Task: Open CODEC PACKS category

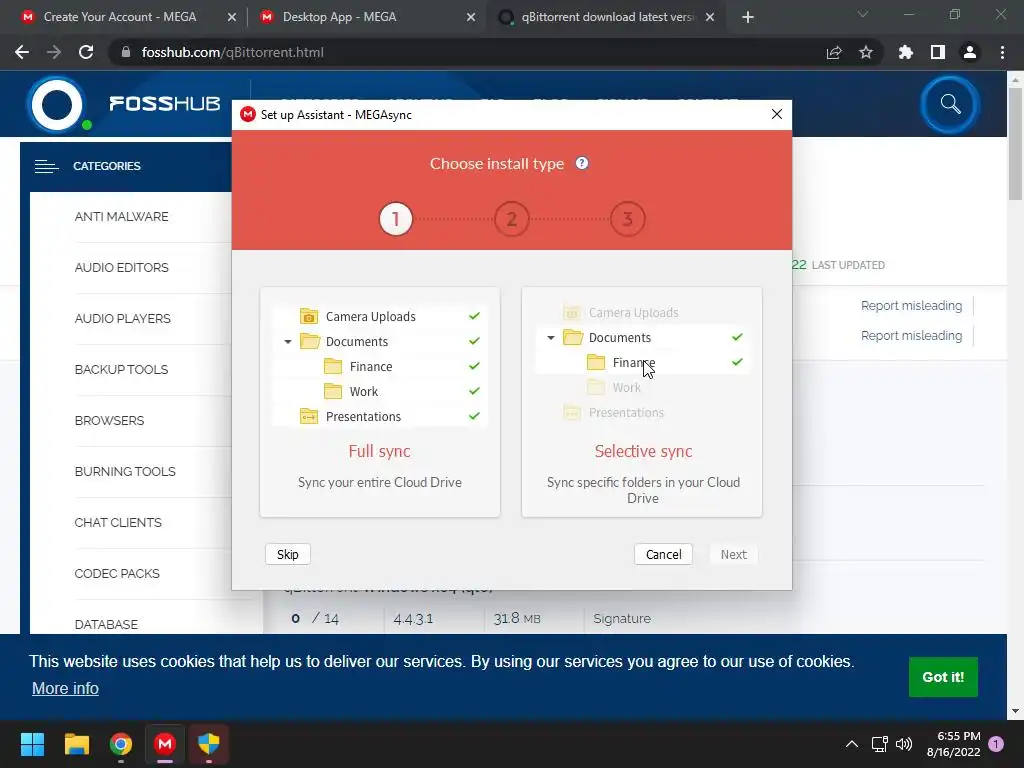Action: 117,573
